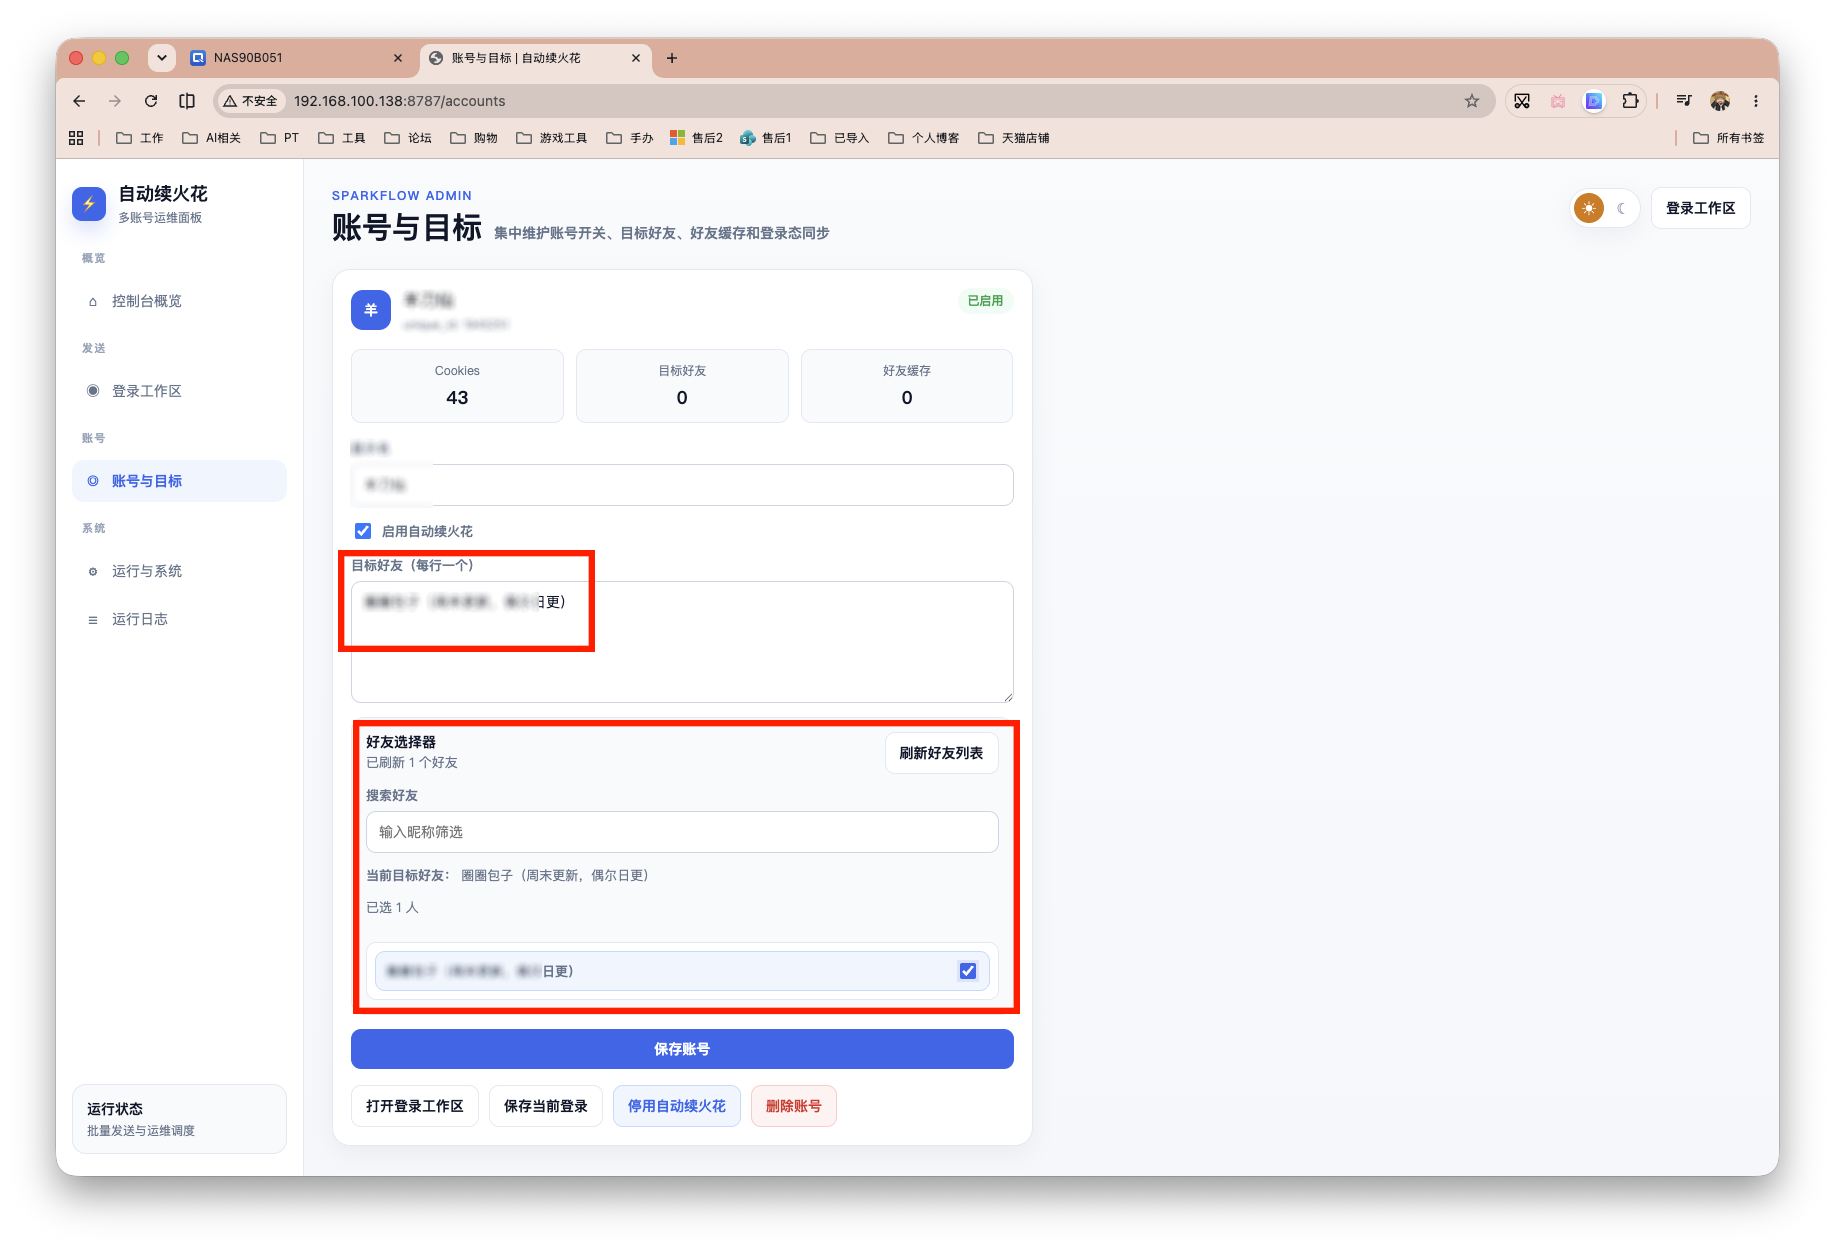Screen dimensions: 1835x1250
Task: Click the lightning bolt app logo
Action: pyautogui.click(x=89, y=203)
